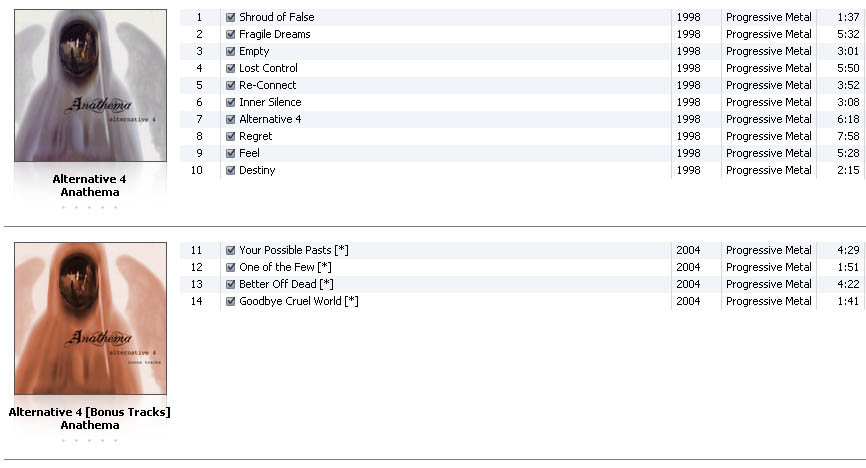Select Anathema artist name under first album
866x468 pixels.
point(89,192)
